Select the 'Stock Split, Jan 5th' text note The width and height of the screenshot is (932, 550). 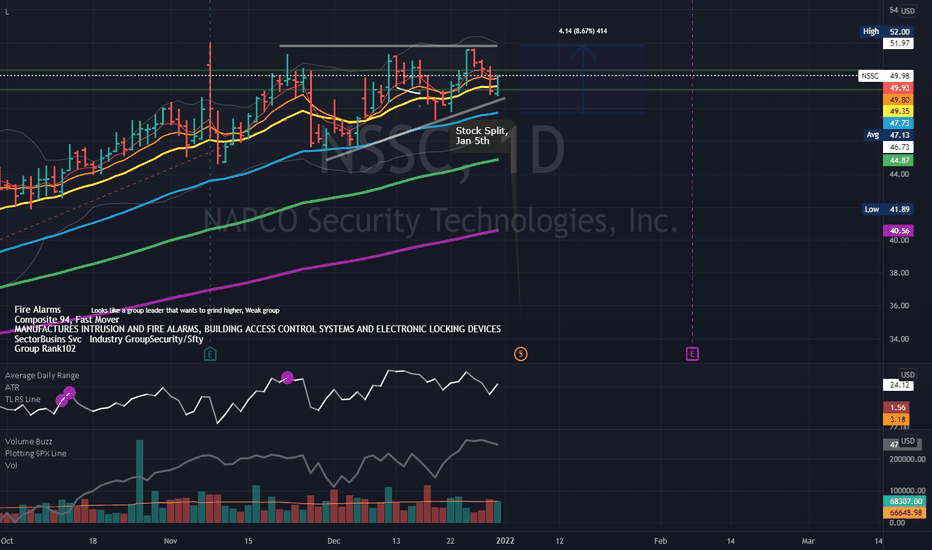click(481, 136)
